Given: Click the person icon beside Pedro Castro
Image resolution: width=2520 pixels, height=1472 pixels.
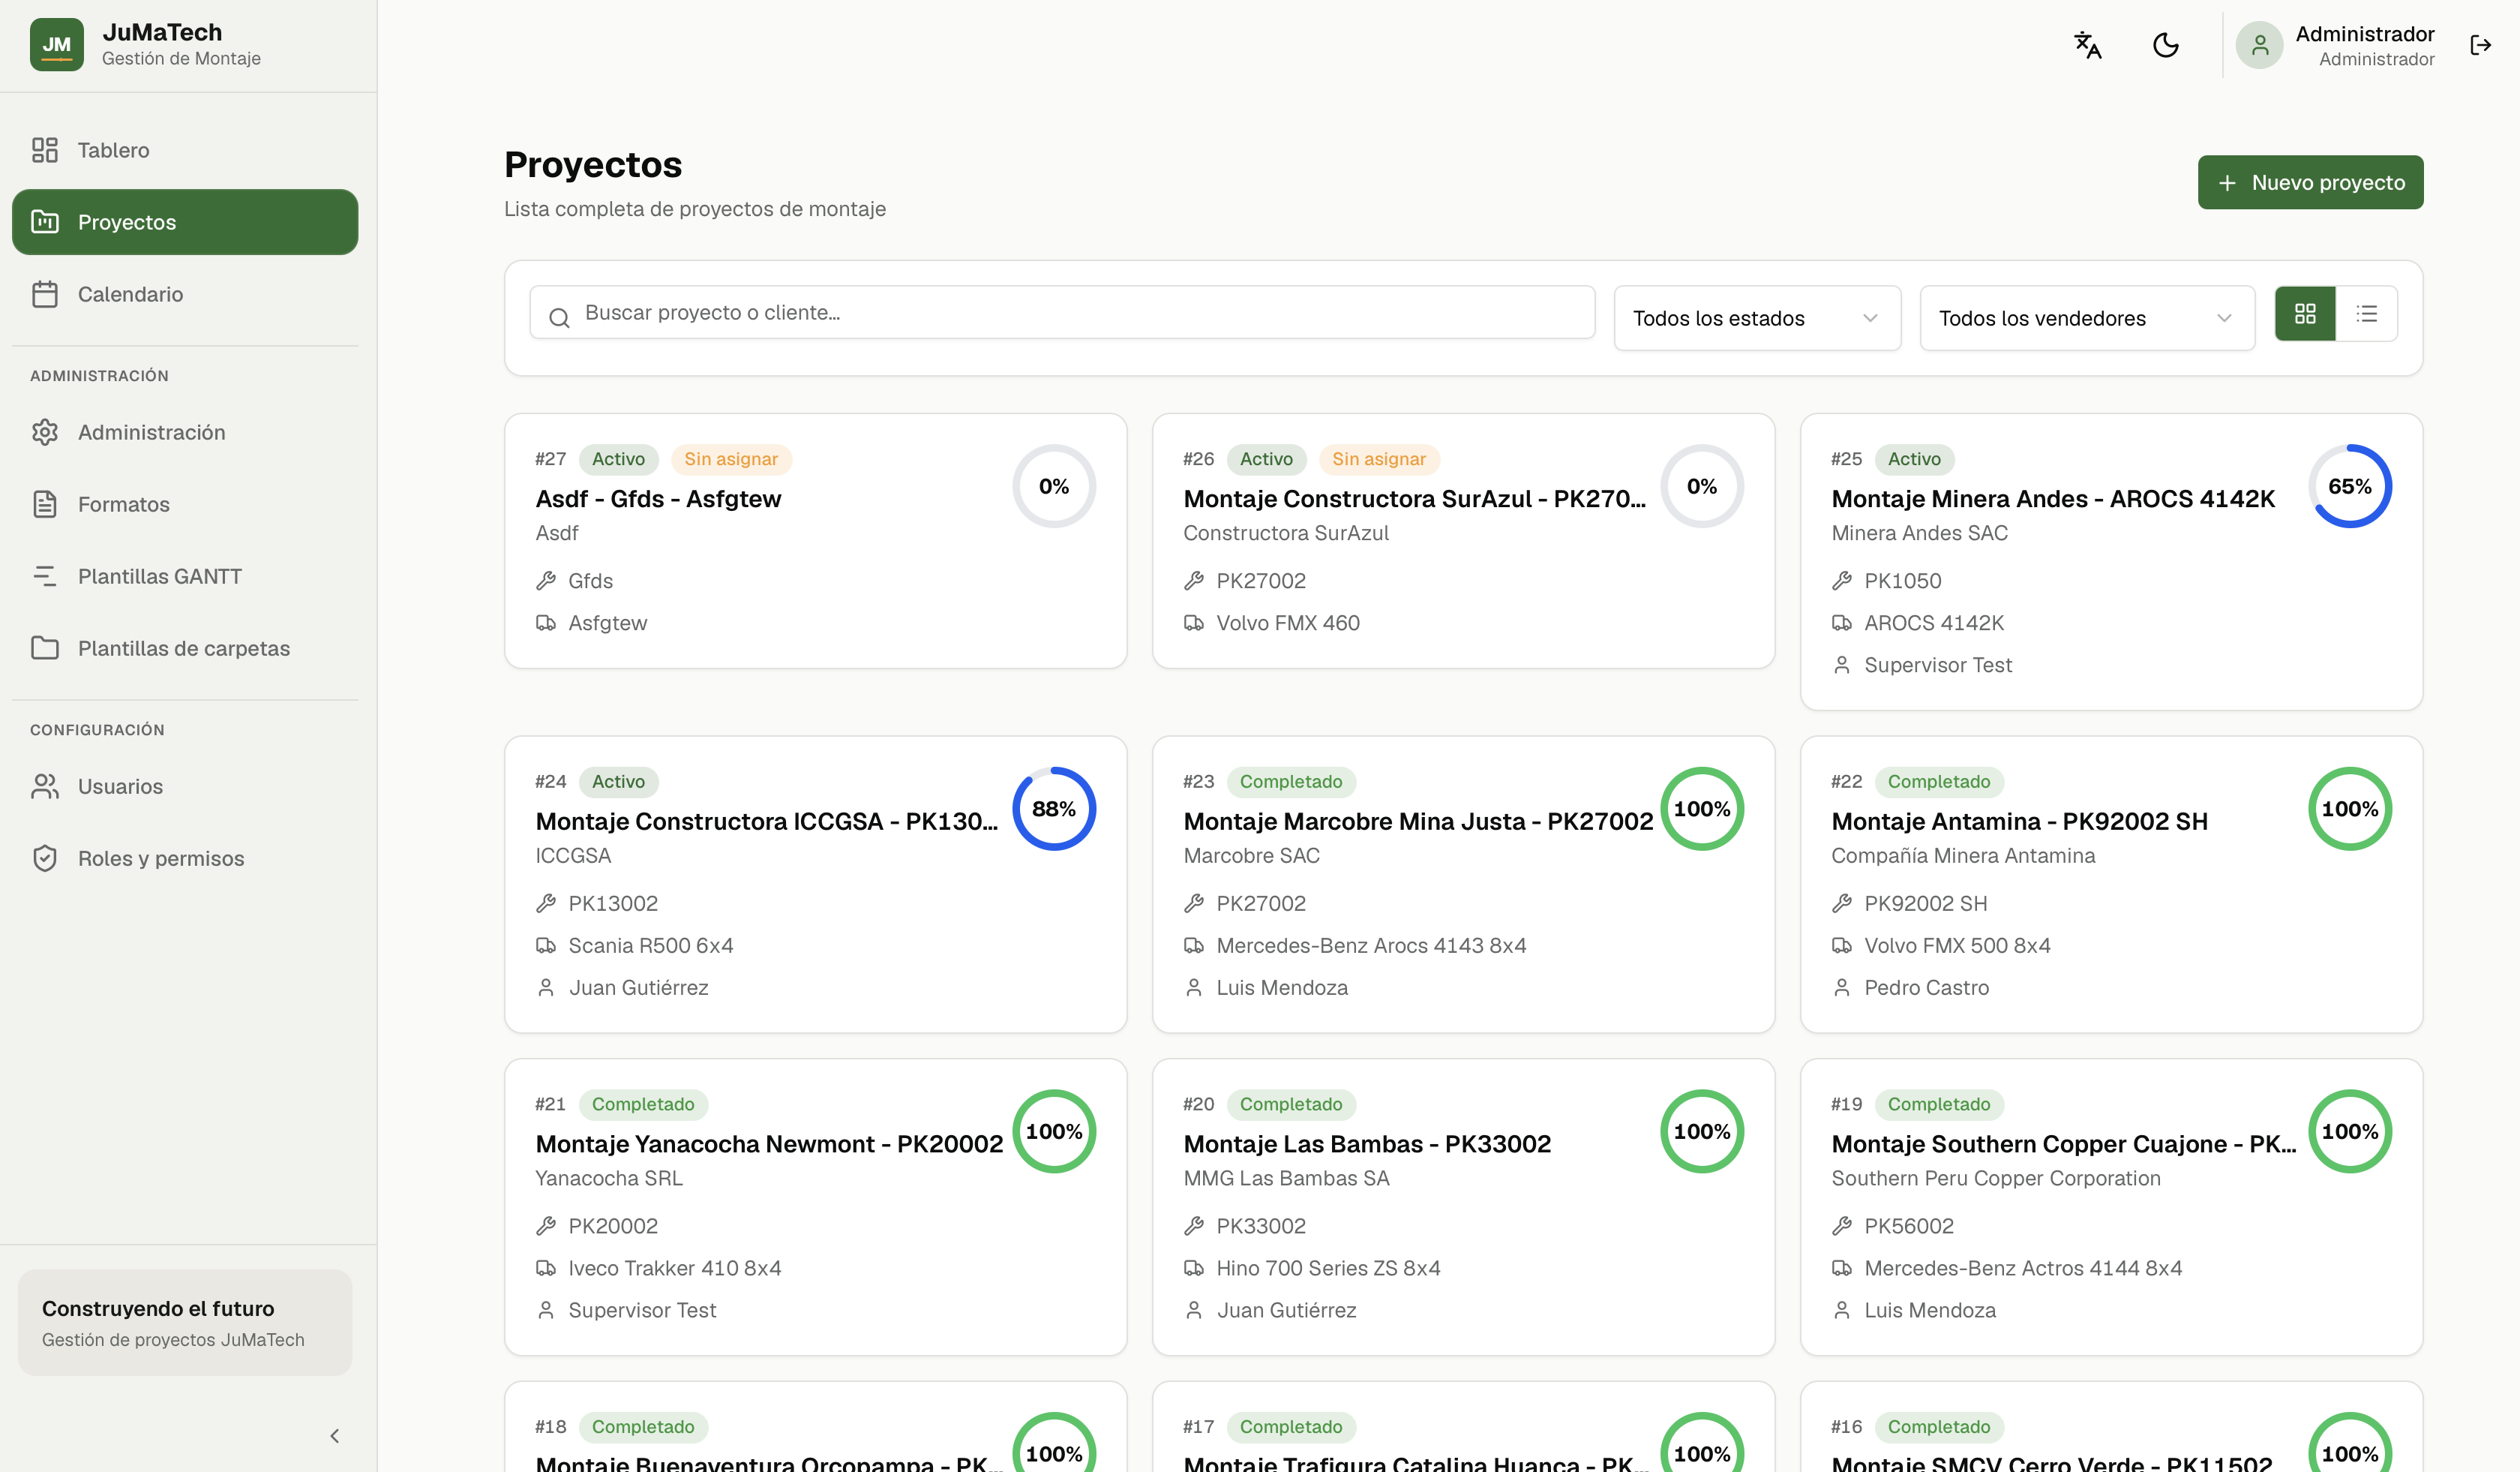Looking at the screenshot, I should [x=1842, y=988].
